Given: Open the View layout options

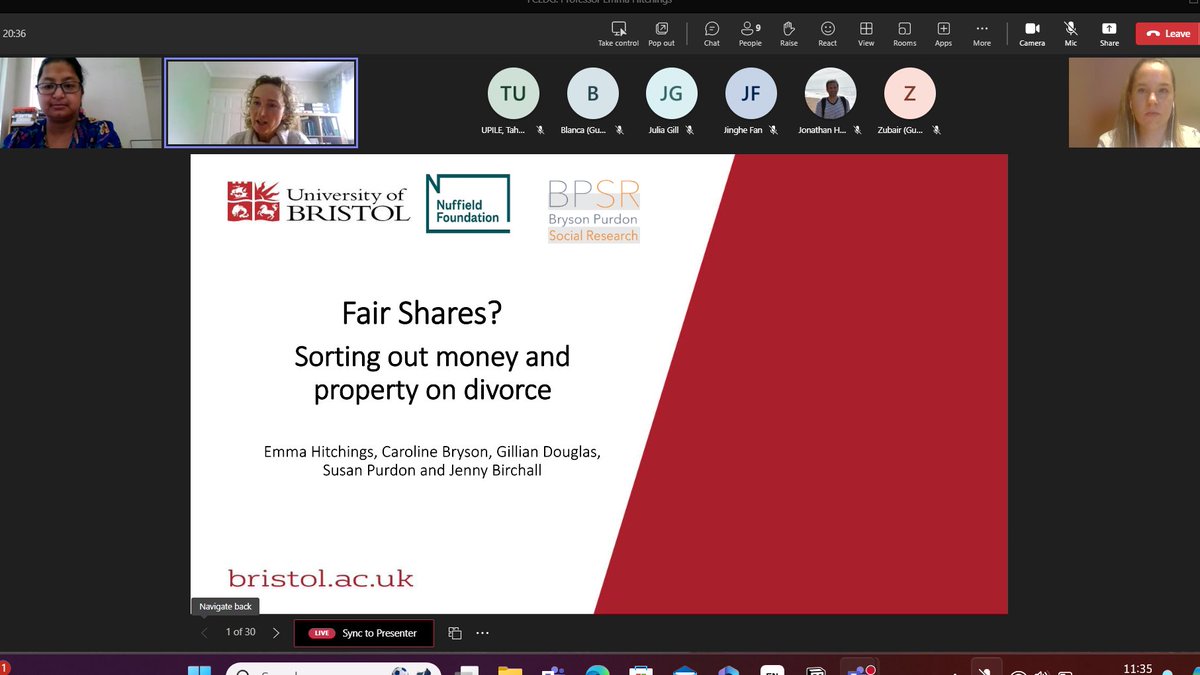Looking at the screenshot, I should 866,34.
